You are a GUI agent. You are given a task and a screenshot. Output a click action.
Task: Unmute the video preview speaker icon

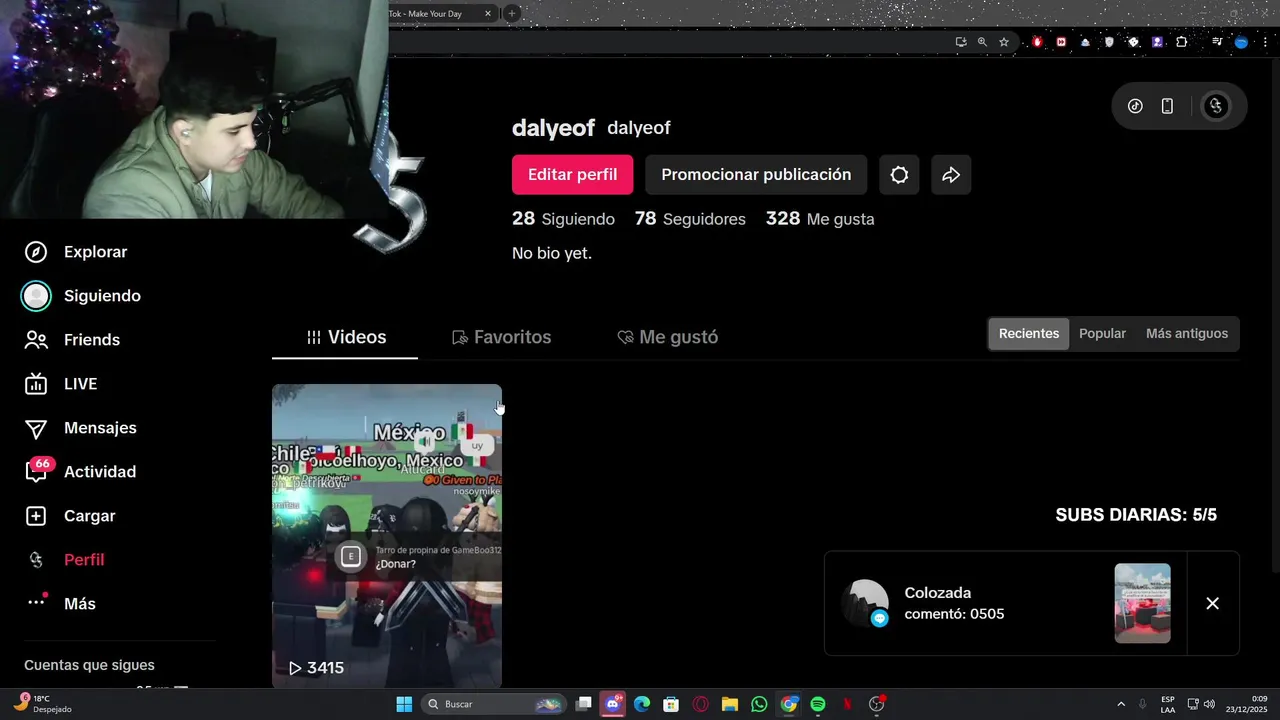tap(425, 441)
